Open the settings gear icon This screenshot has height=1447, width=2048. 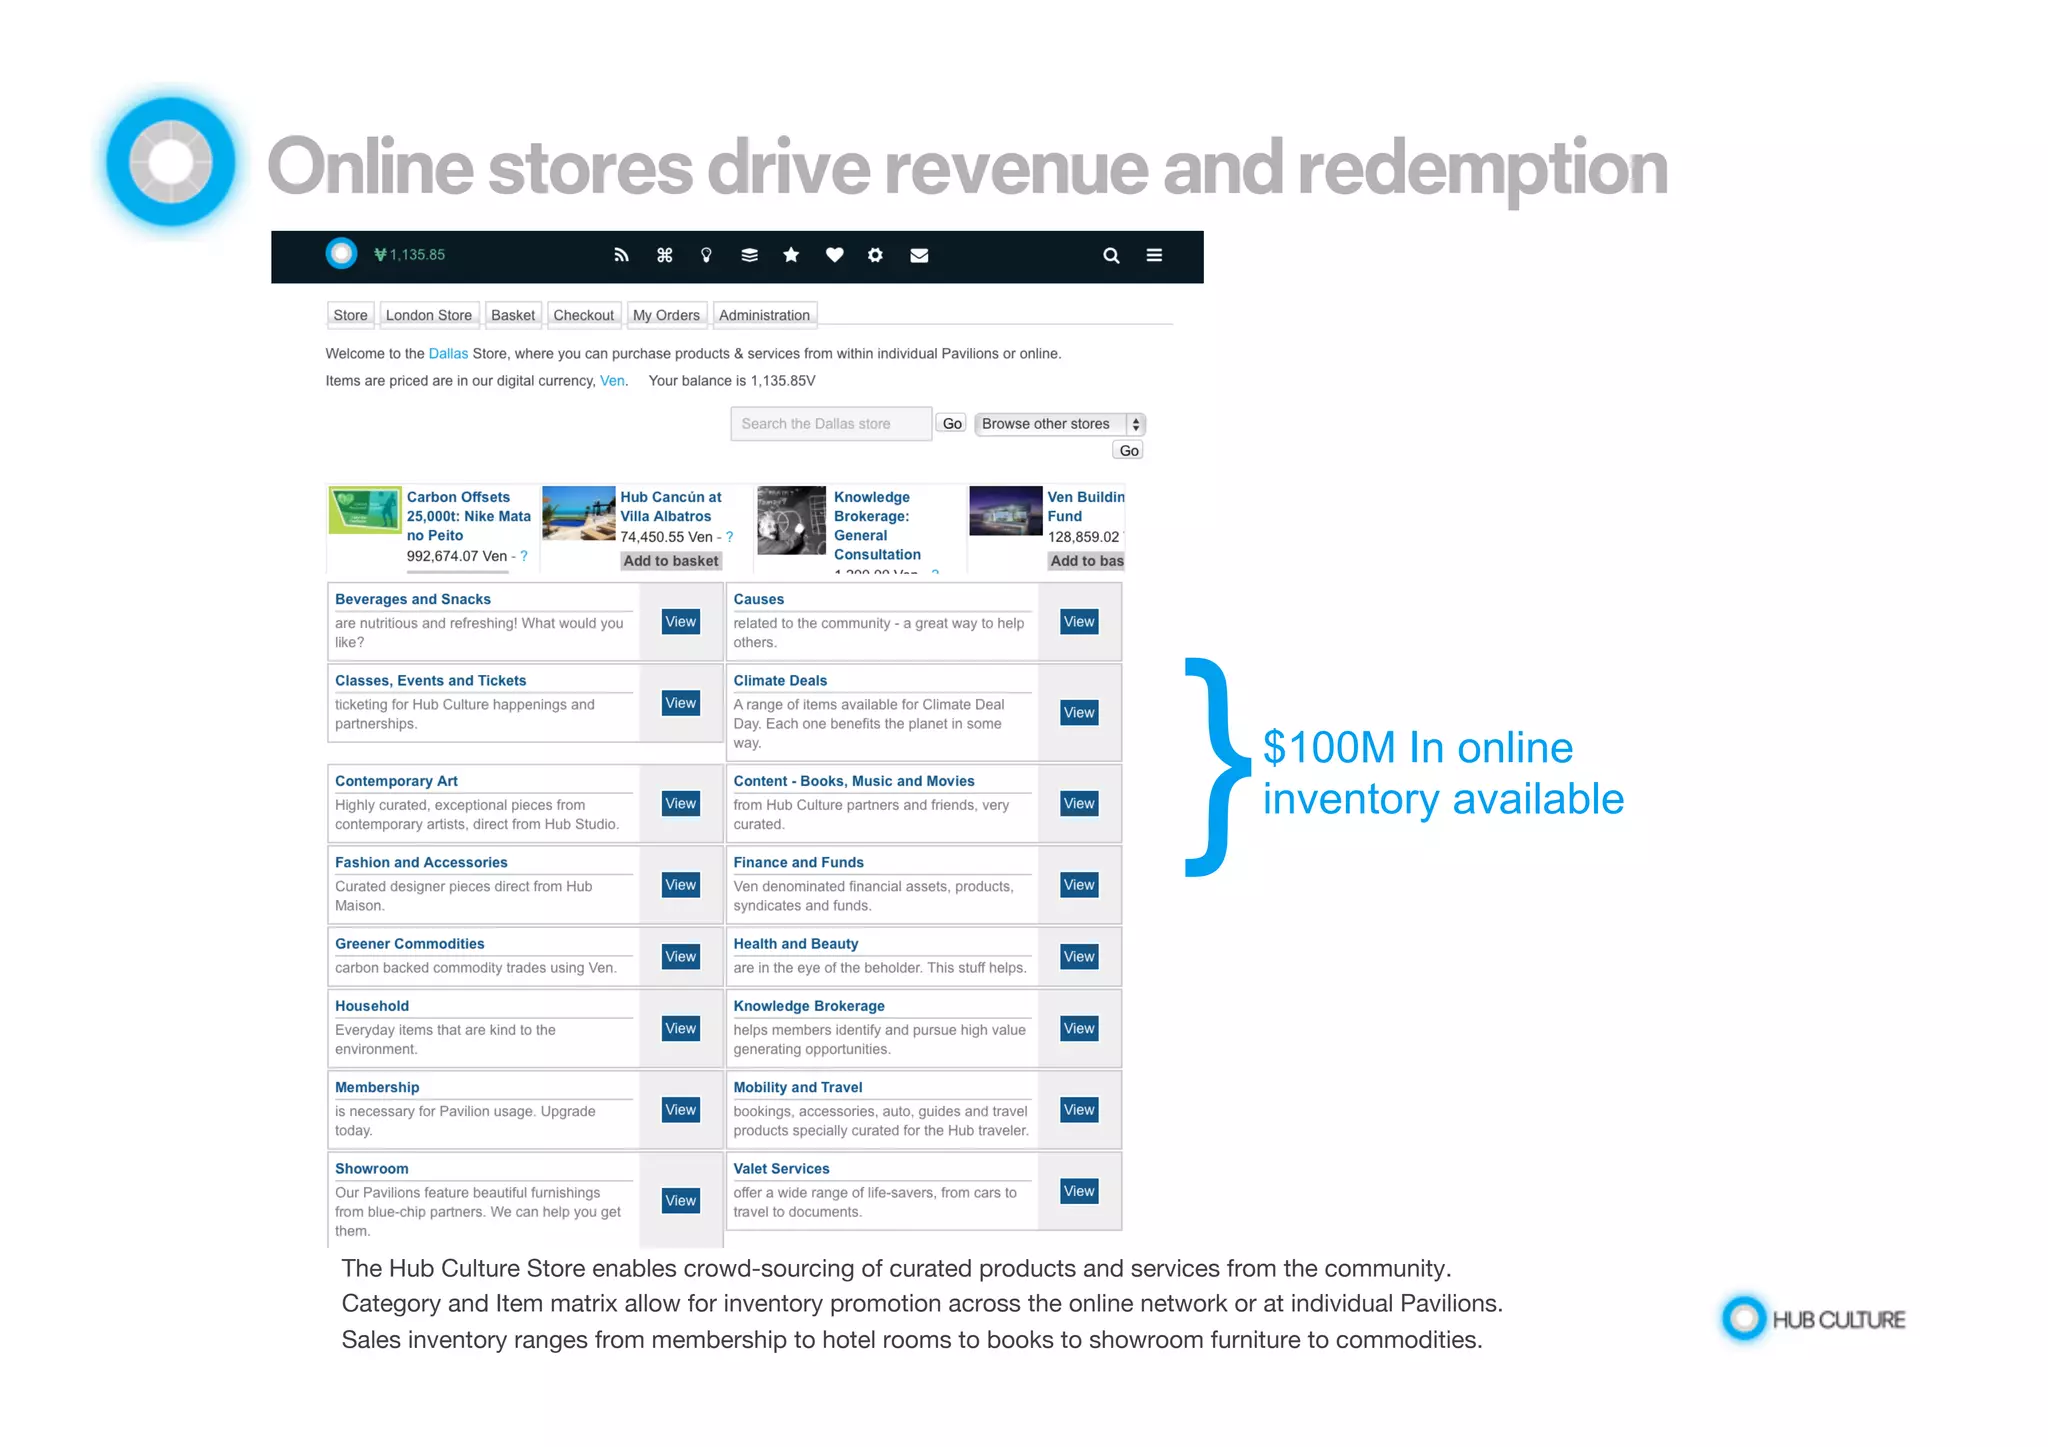[x=875, y=255]
